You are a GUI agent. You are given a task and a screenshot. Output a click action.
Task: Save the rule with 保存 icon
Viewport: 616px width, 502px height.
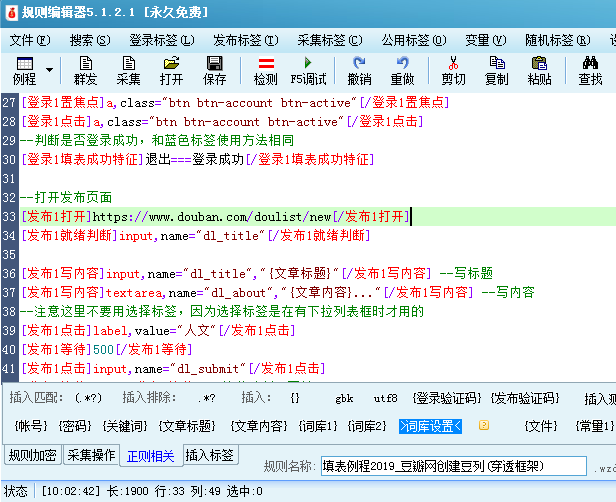[x=214, y=71]
